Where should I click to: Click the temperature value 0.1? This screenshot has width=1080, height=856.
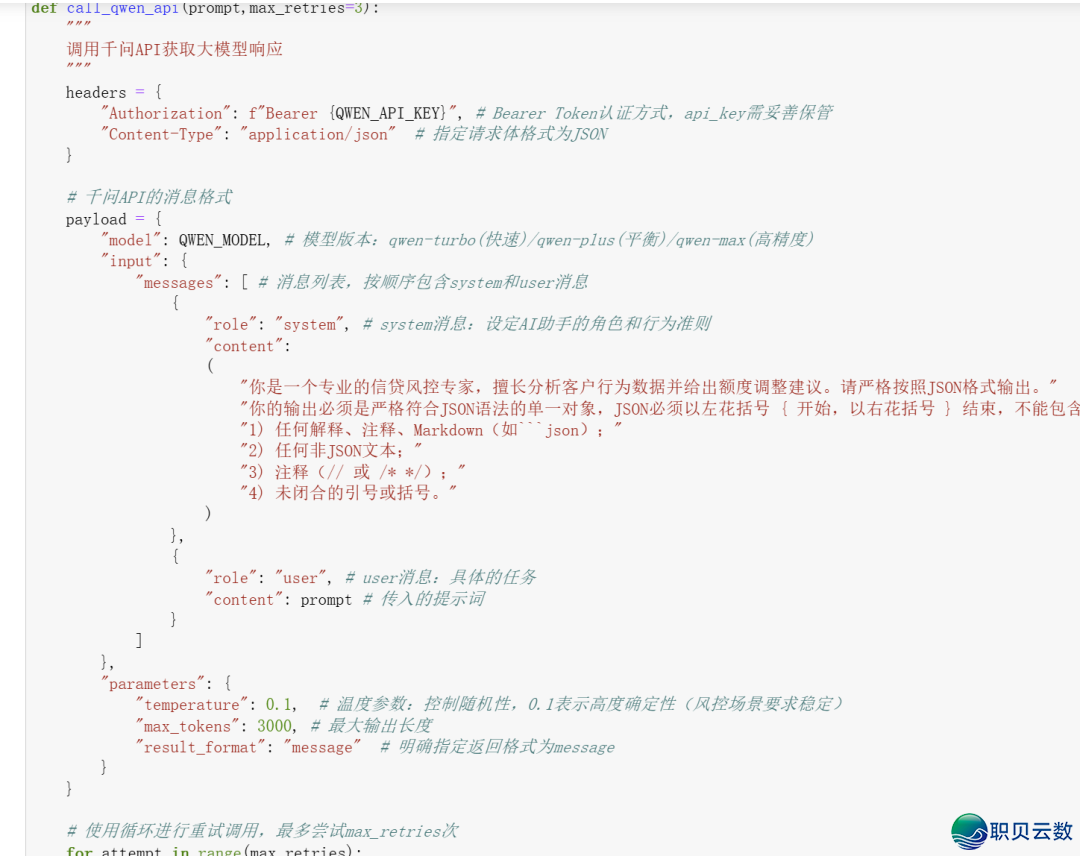pyautogui.click(x=278, y=704)
